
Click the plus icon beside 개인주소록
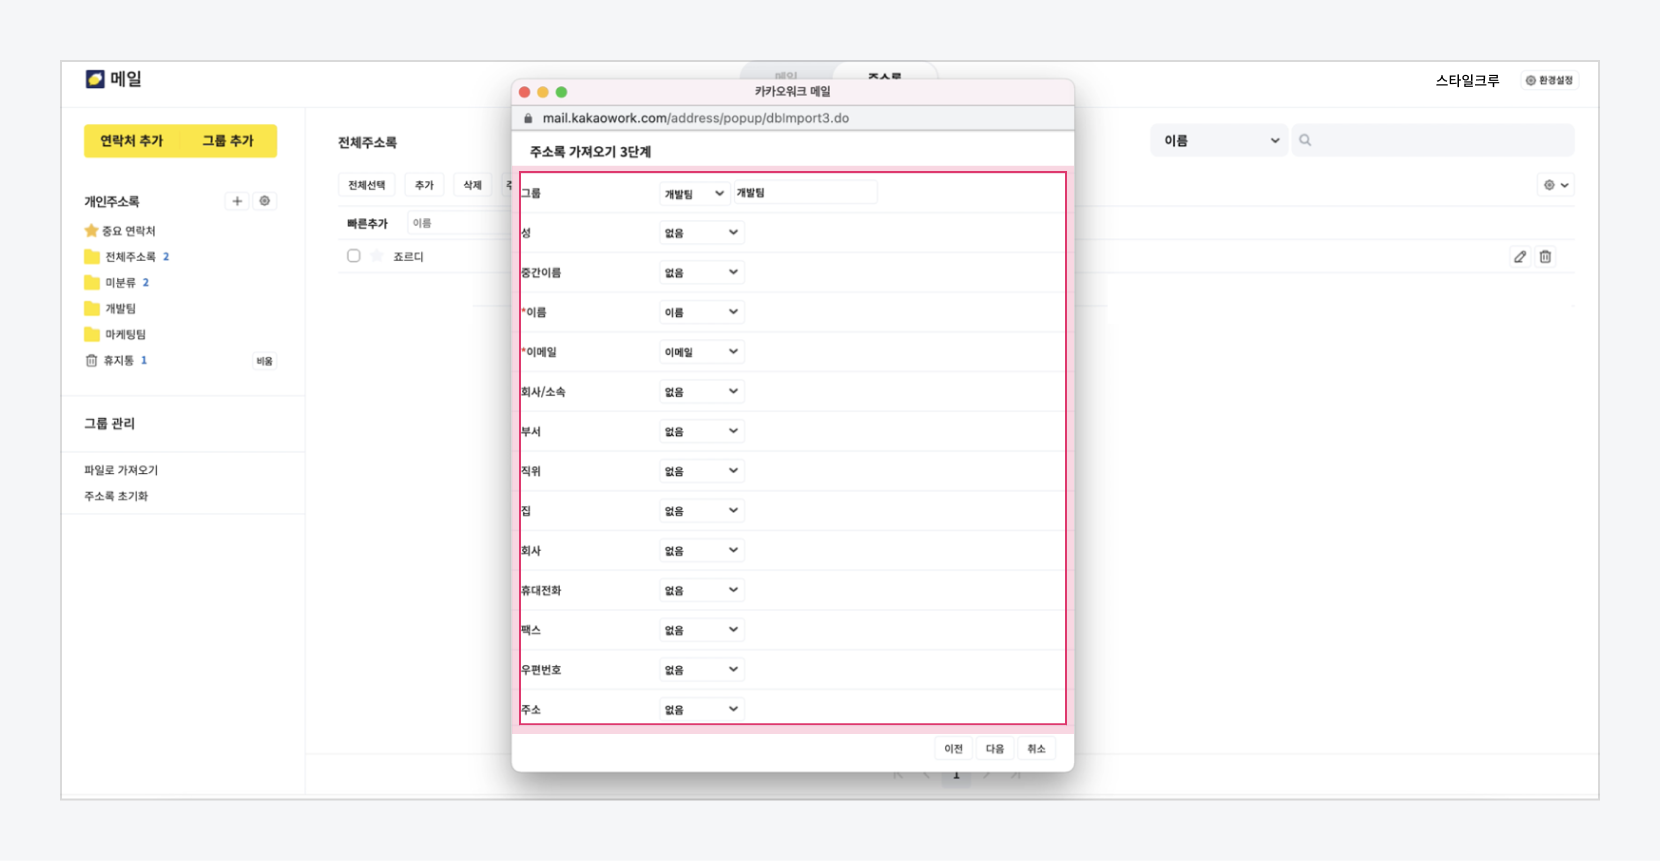coord(237,201)
